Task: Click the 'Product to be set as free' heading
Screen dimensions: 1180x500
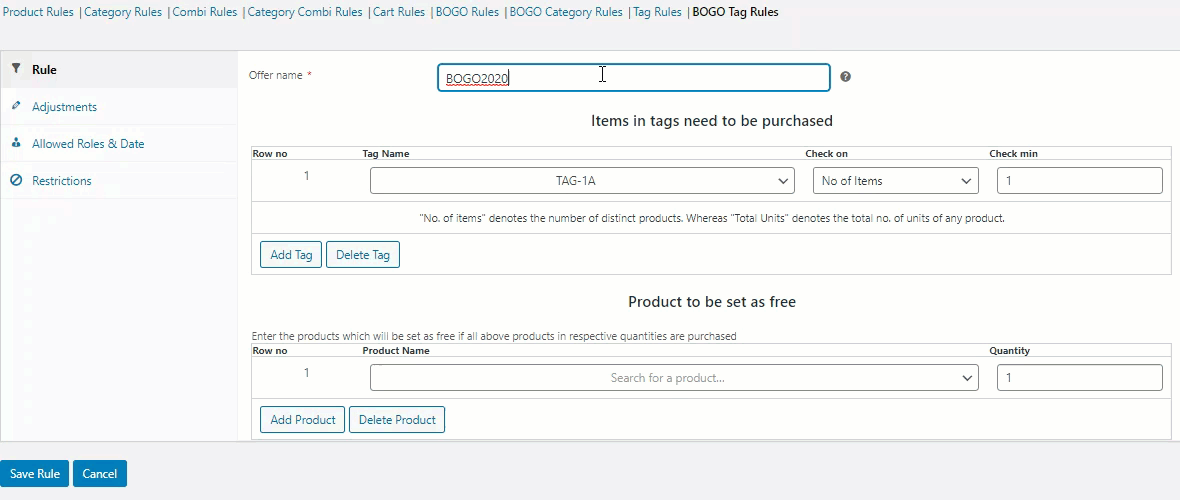Action: click(x=712, y=302)
